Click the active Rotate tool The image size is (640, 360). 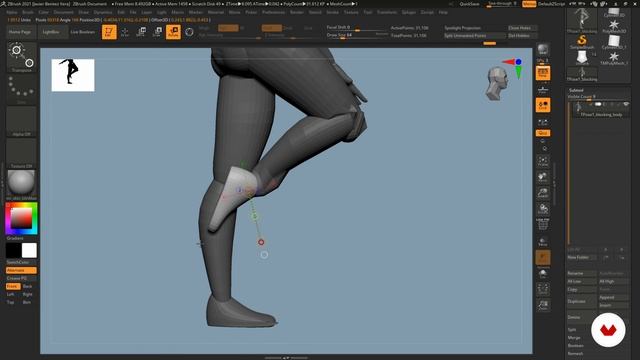(173, 32)
